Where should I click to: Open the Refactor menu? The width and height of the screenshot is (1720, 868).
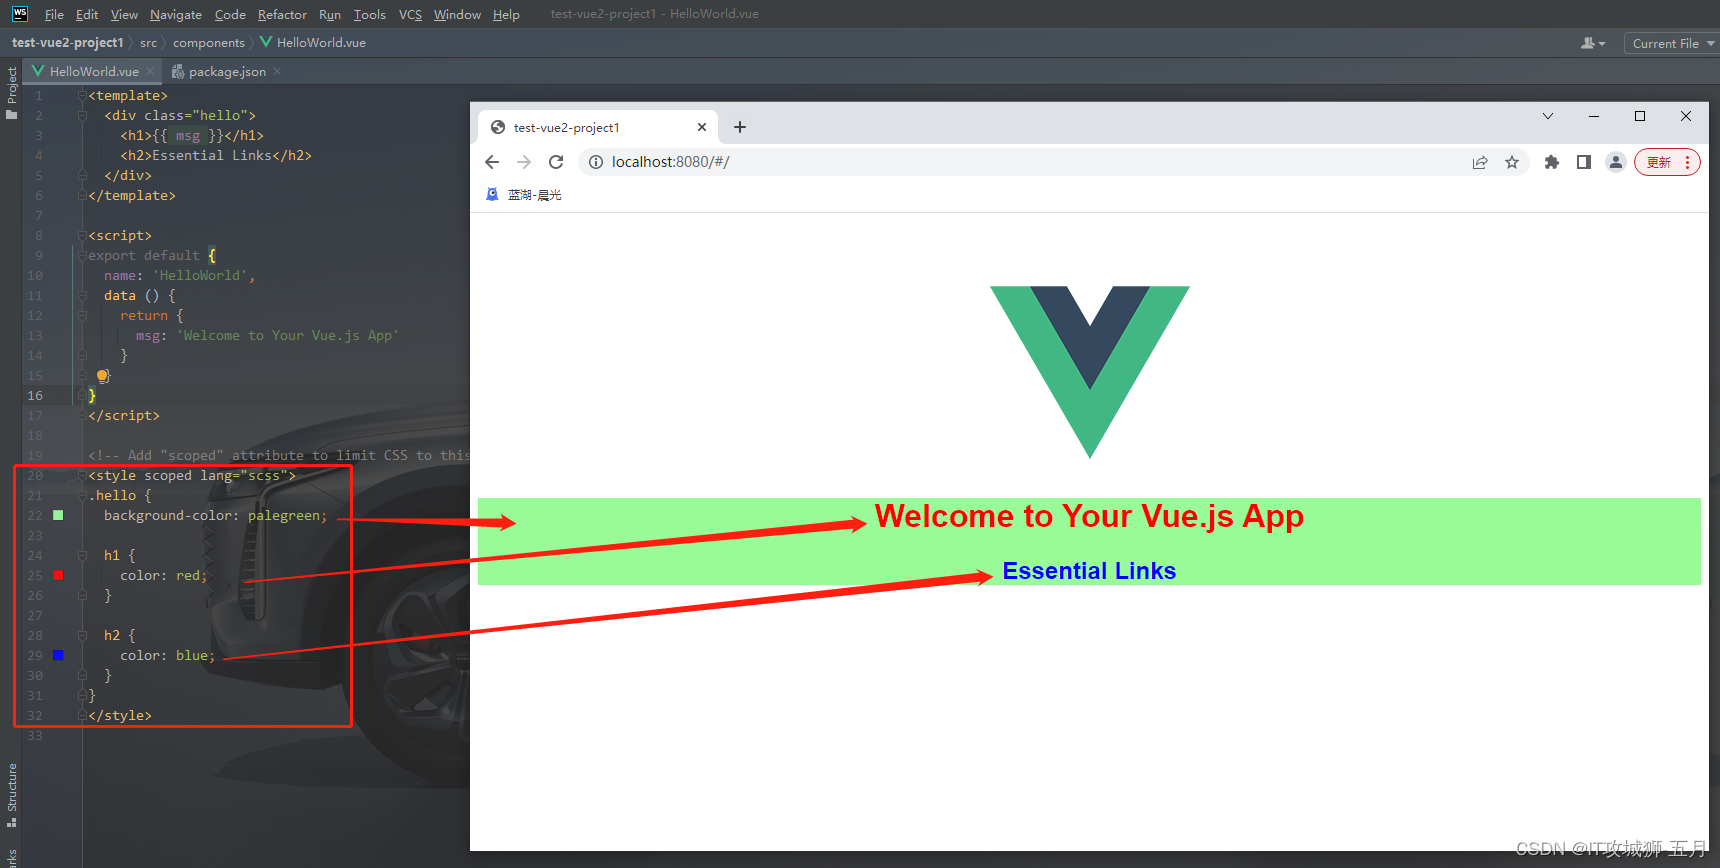[x=282, y=14]
